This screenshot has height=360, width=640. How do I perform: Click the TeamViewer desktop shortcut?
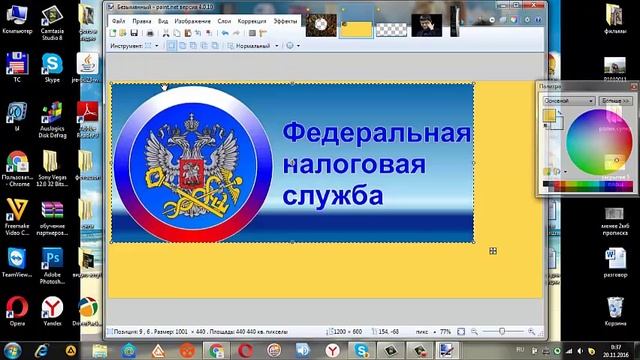(17, 262)
